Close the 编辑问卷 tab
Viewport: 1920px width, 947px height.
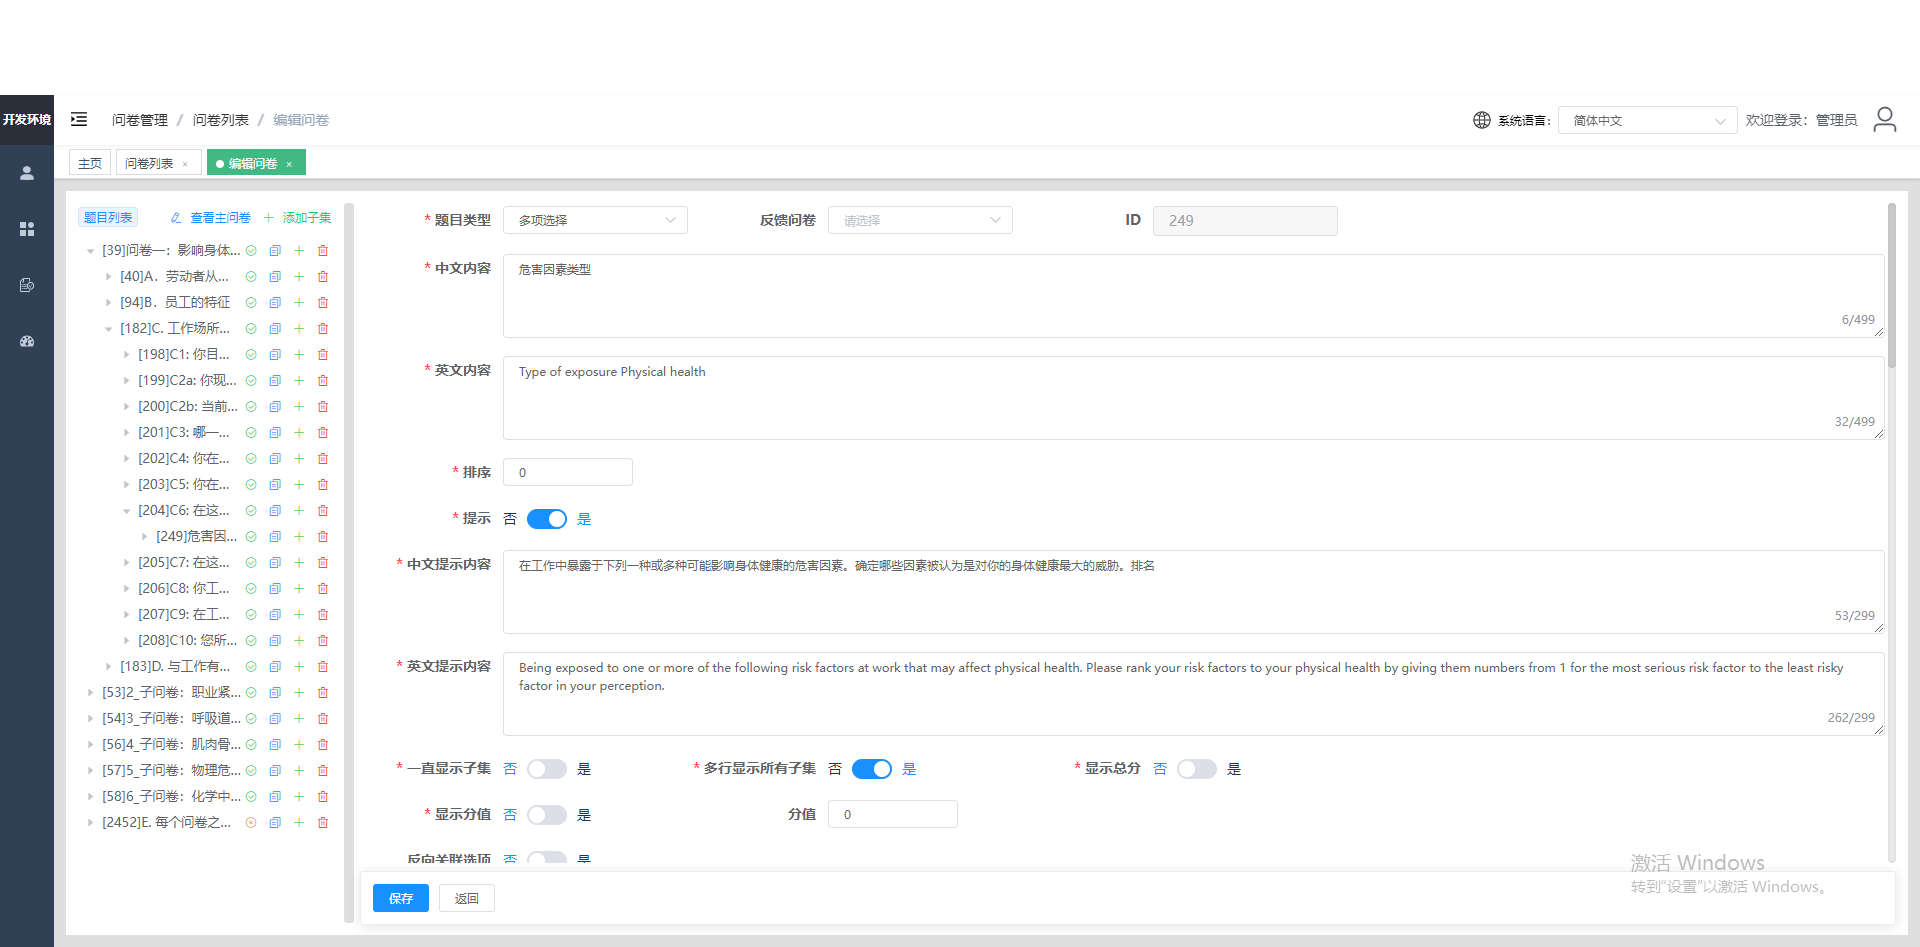[x=289, y=164]
